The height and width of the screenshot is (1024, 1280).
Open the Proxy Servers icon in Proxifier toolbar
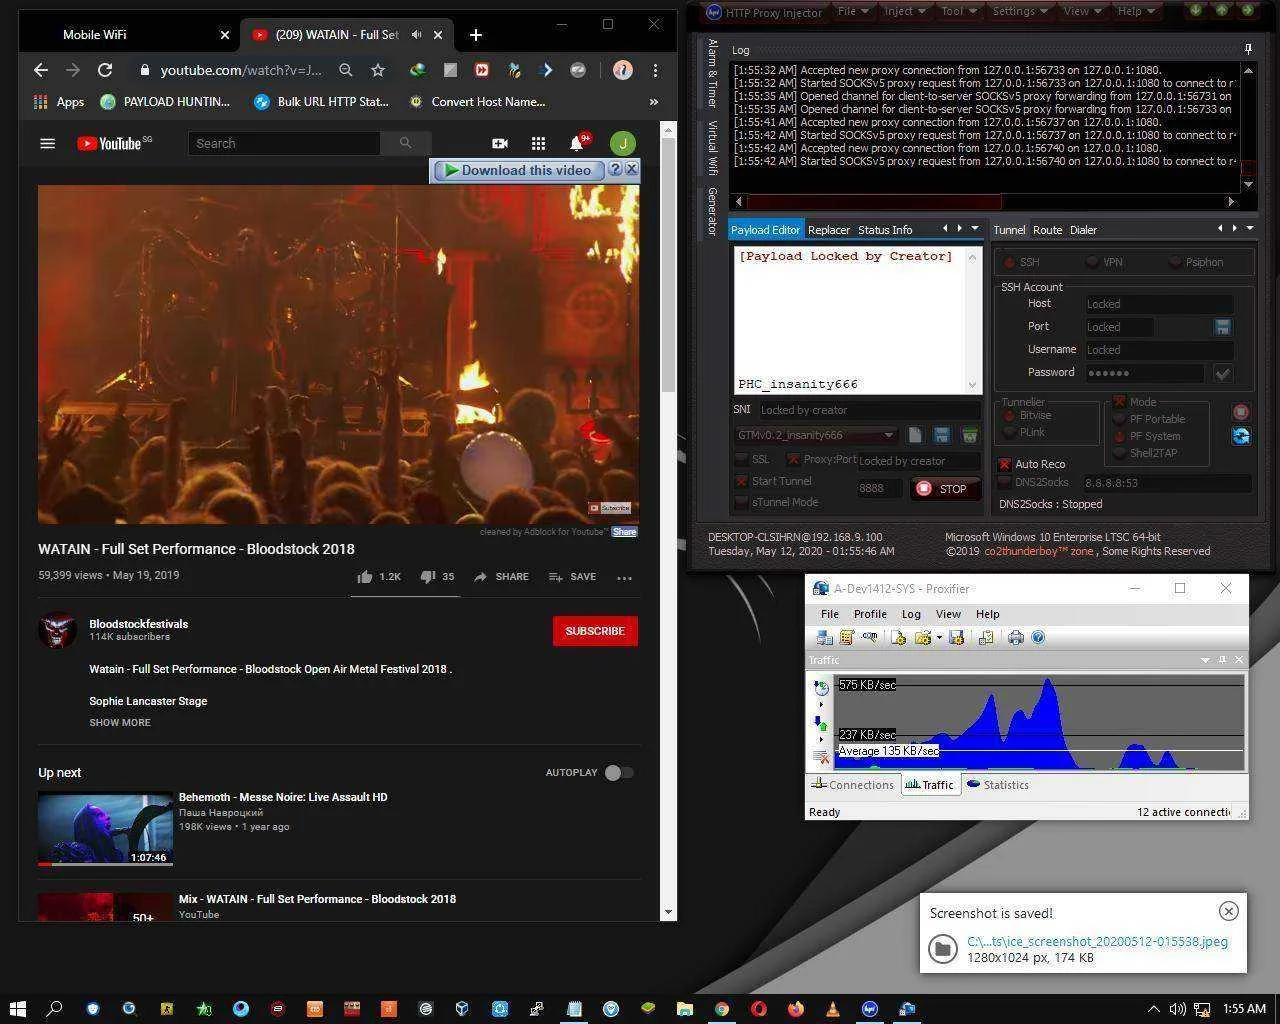click(x=824, y=637)
